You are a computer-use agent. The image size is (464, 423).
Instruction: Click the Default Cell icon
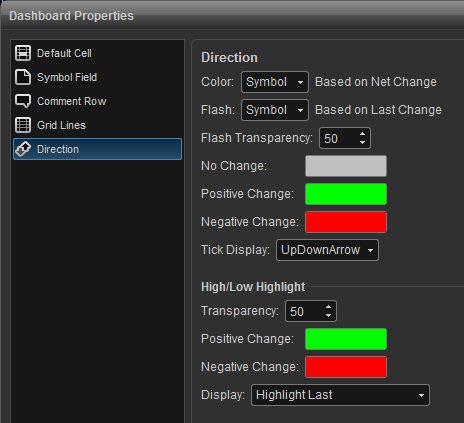coord(23,53)
